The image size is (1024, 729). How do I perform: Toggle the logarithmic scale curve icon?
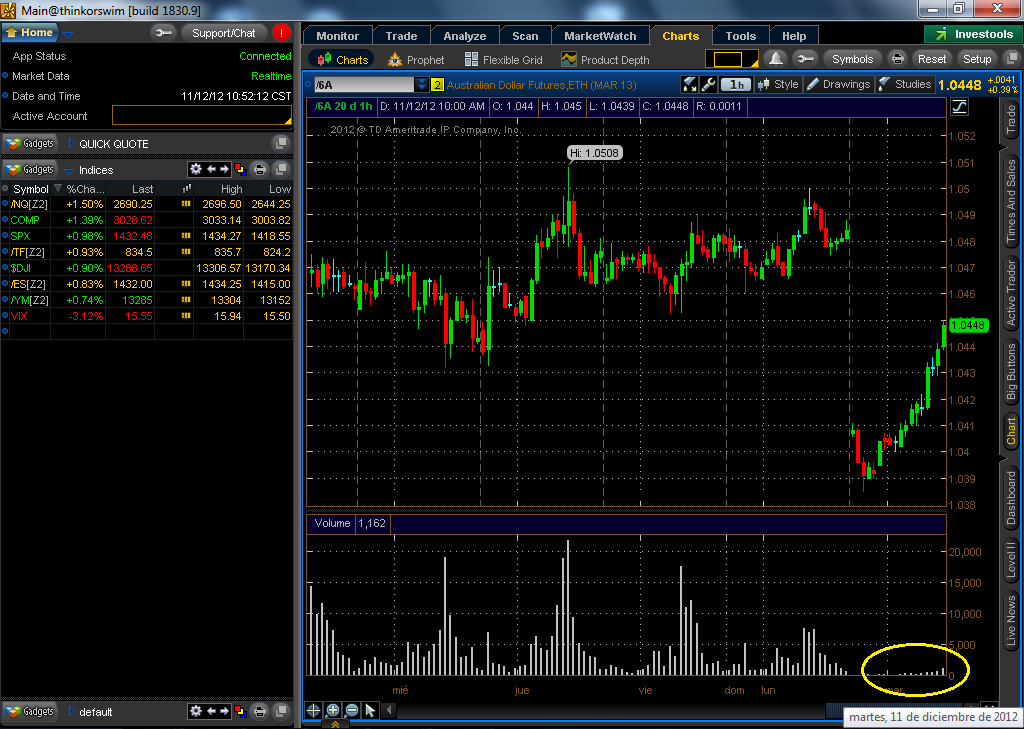[x=959, y=106]
